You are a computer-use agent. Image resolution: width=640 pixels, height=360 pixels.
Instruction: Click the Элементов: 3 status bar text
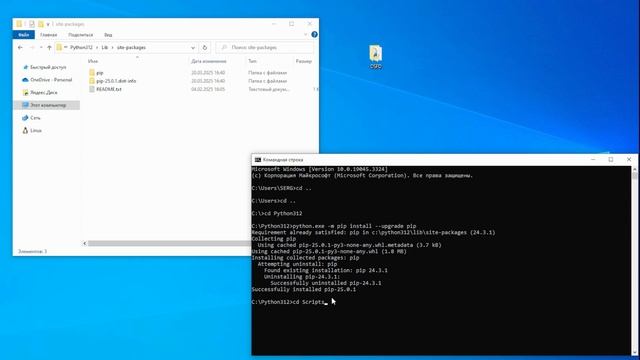[x=33, y=251]
